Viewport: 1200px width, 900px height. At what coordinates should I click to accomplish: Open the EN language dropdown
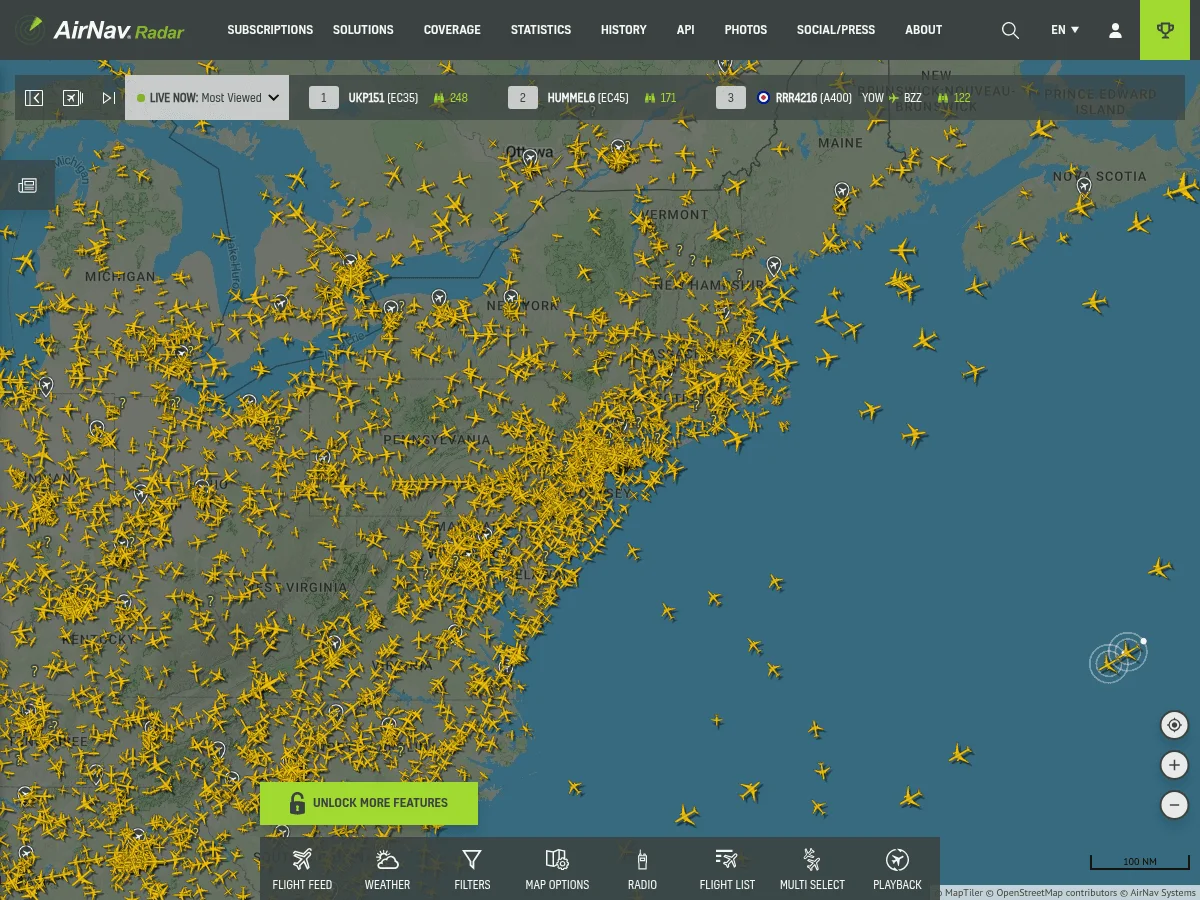[1065, 30]
